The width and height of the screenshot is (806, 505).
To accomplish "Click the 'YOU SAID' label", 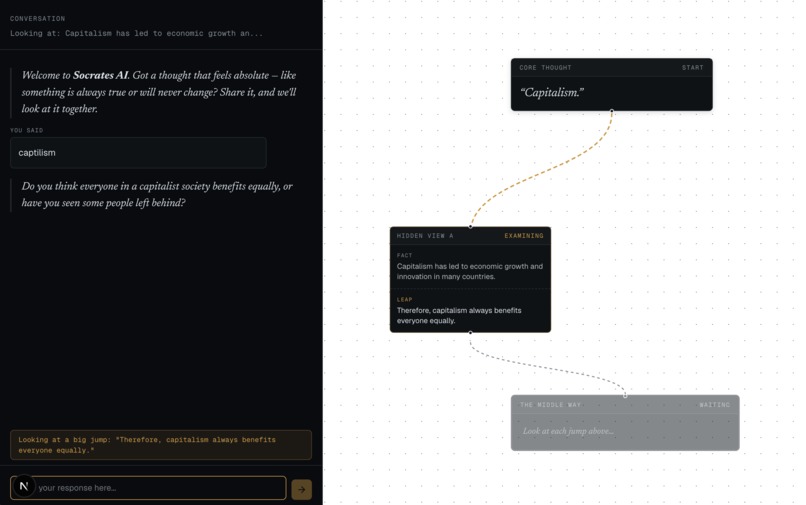I will pos(27,130).
